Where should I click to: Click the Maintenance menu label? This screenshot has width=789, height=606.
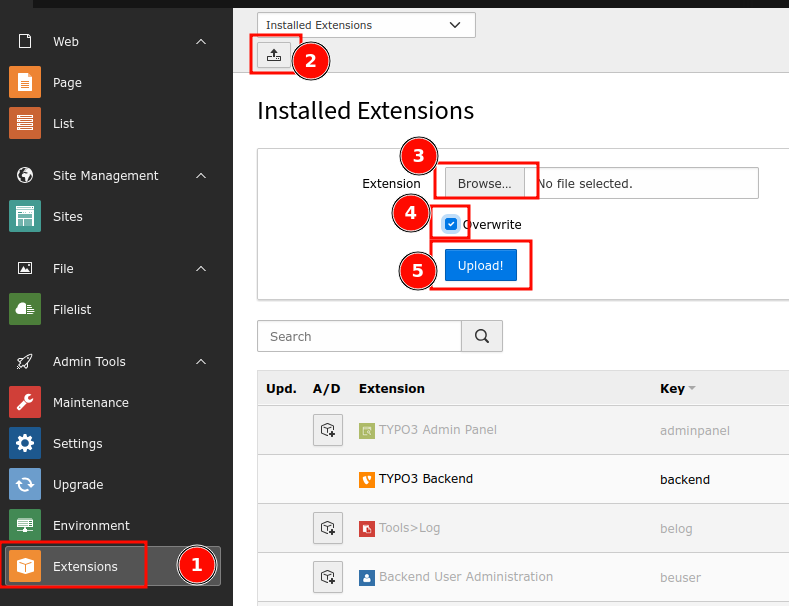tap(91, 403)
